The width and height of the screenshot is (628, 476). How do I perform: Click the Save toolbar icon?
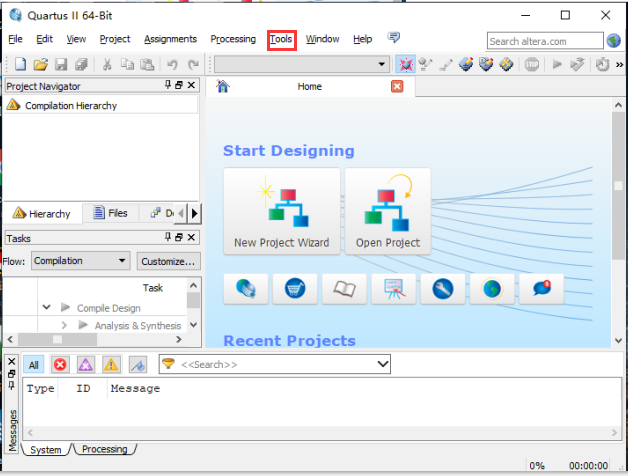(60, 64)
